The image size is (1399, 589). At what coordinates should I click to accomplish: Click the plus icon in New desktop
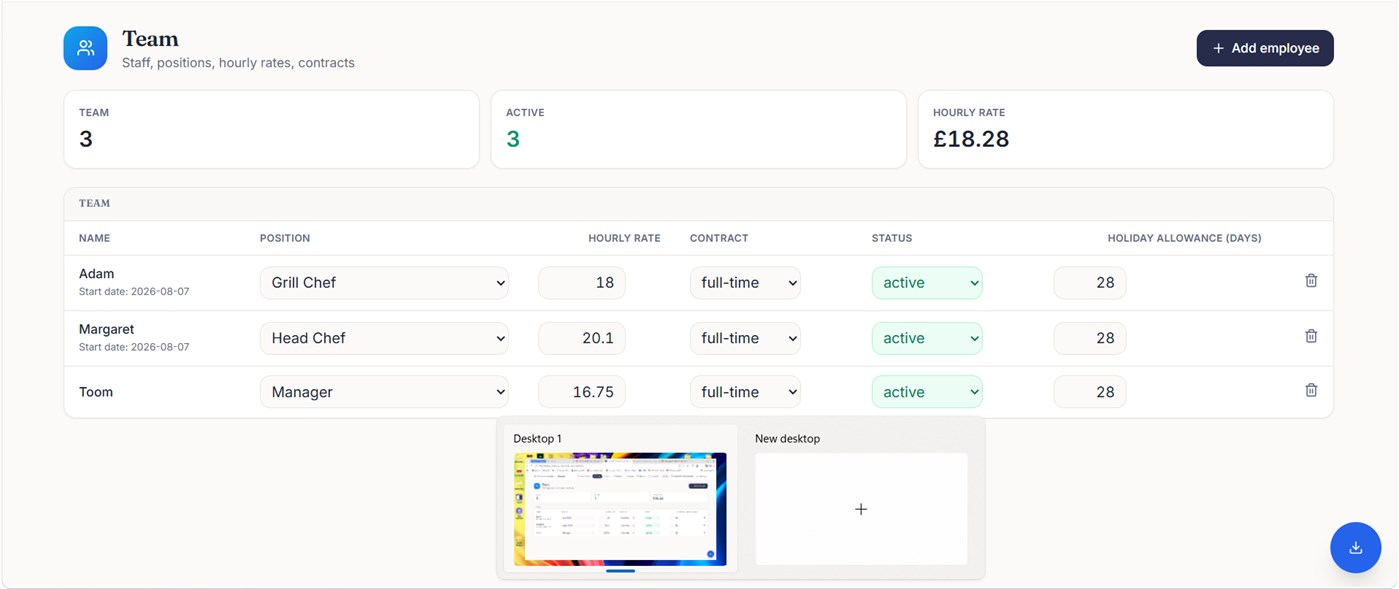(861, 509)
